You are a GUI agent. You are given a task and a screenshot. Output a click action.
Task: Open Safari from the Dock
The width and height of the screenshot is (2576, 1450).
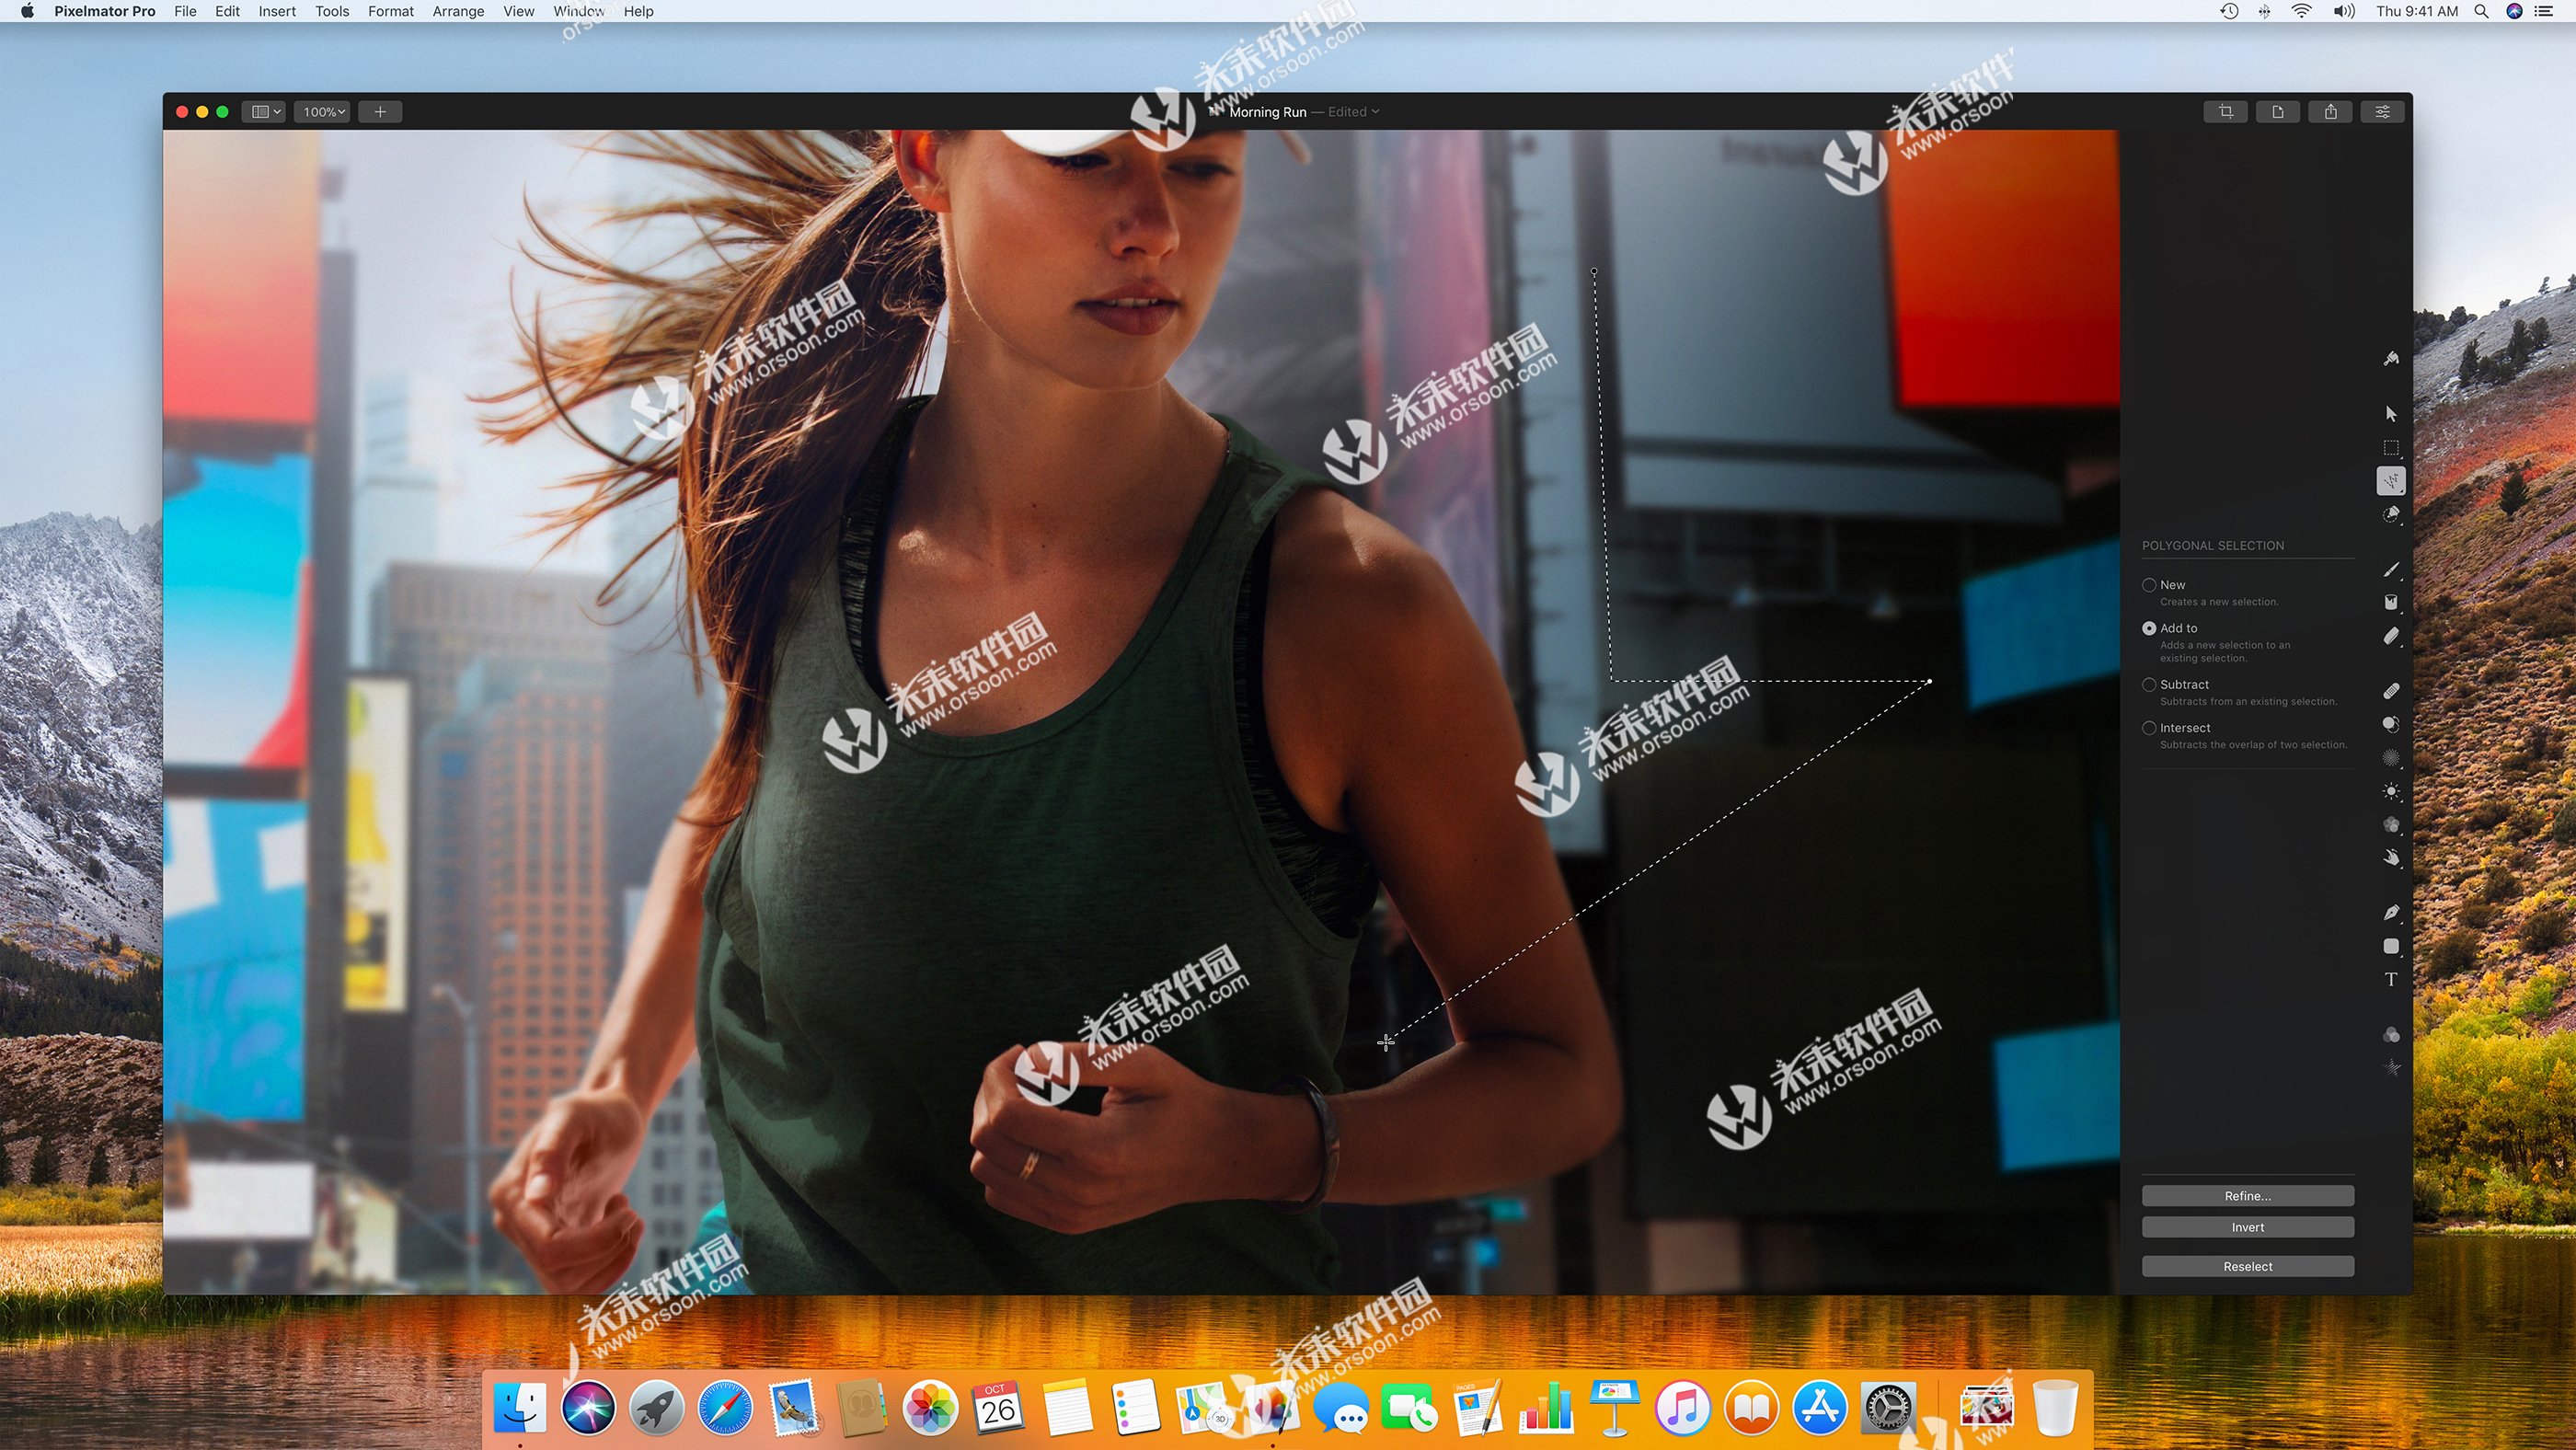725,1407
